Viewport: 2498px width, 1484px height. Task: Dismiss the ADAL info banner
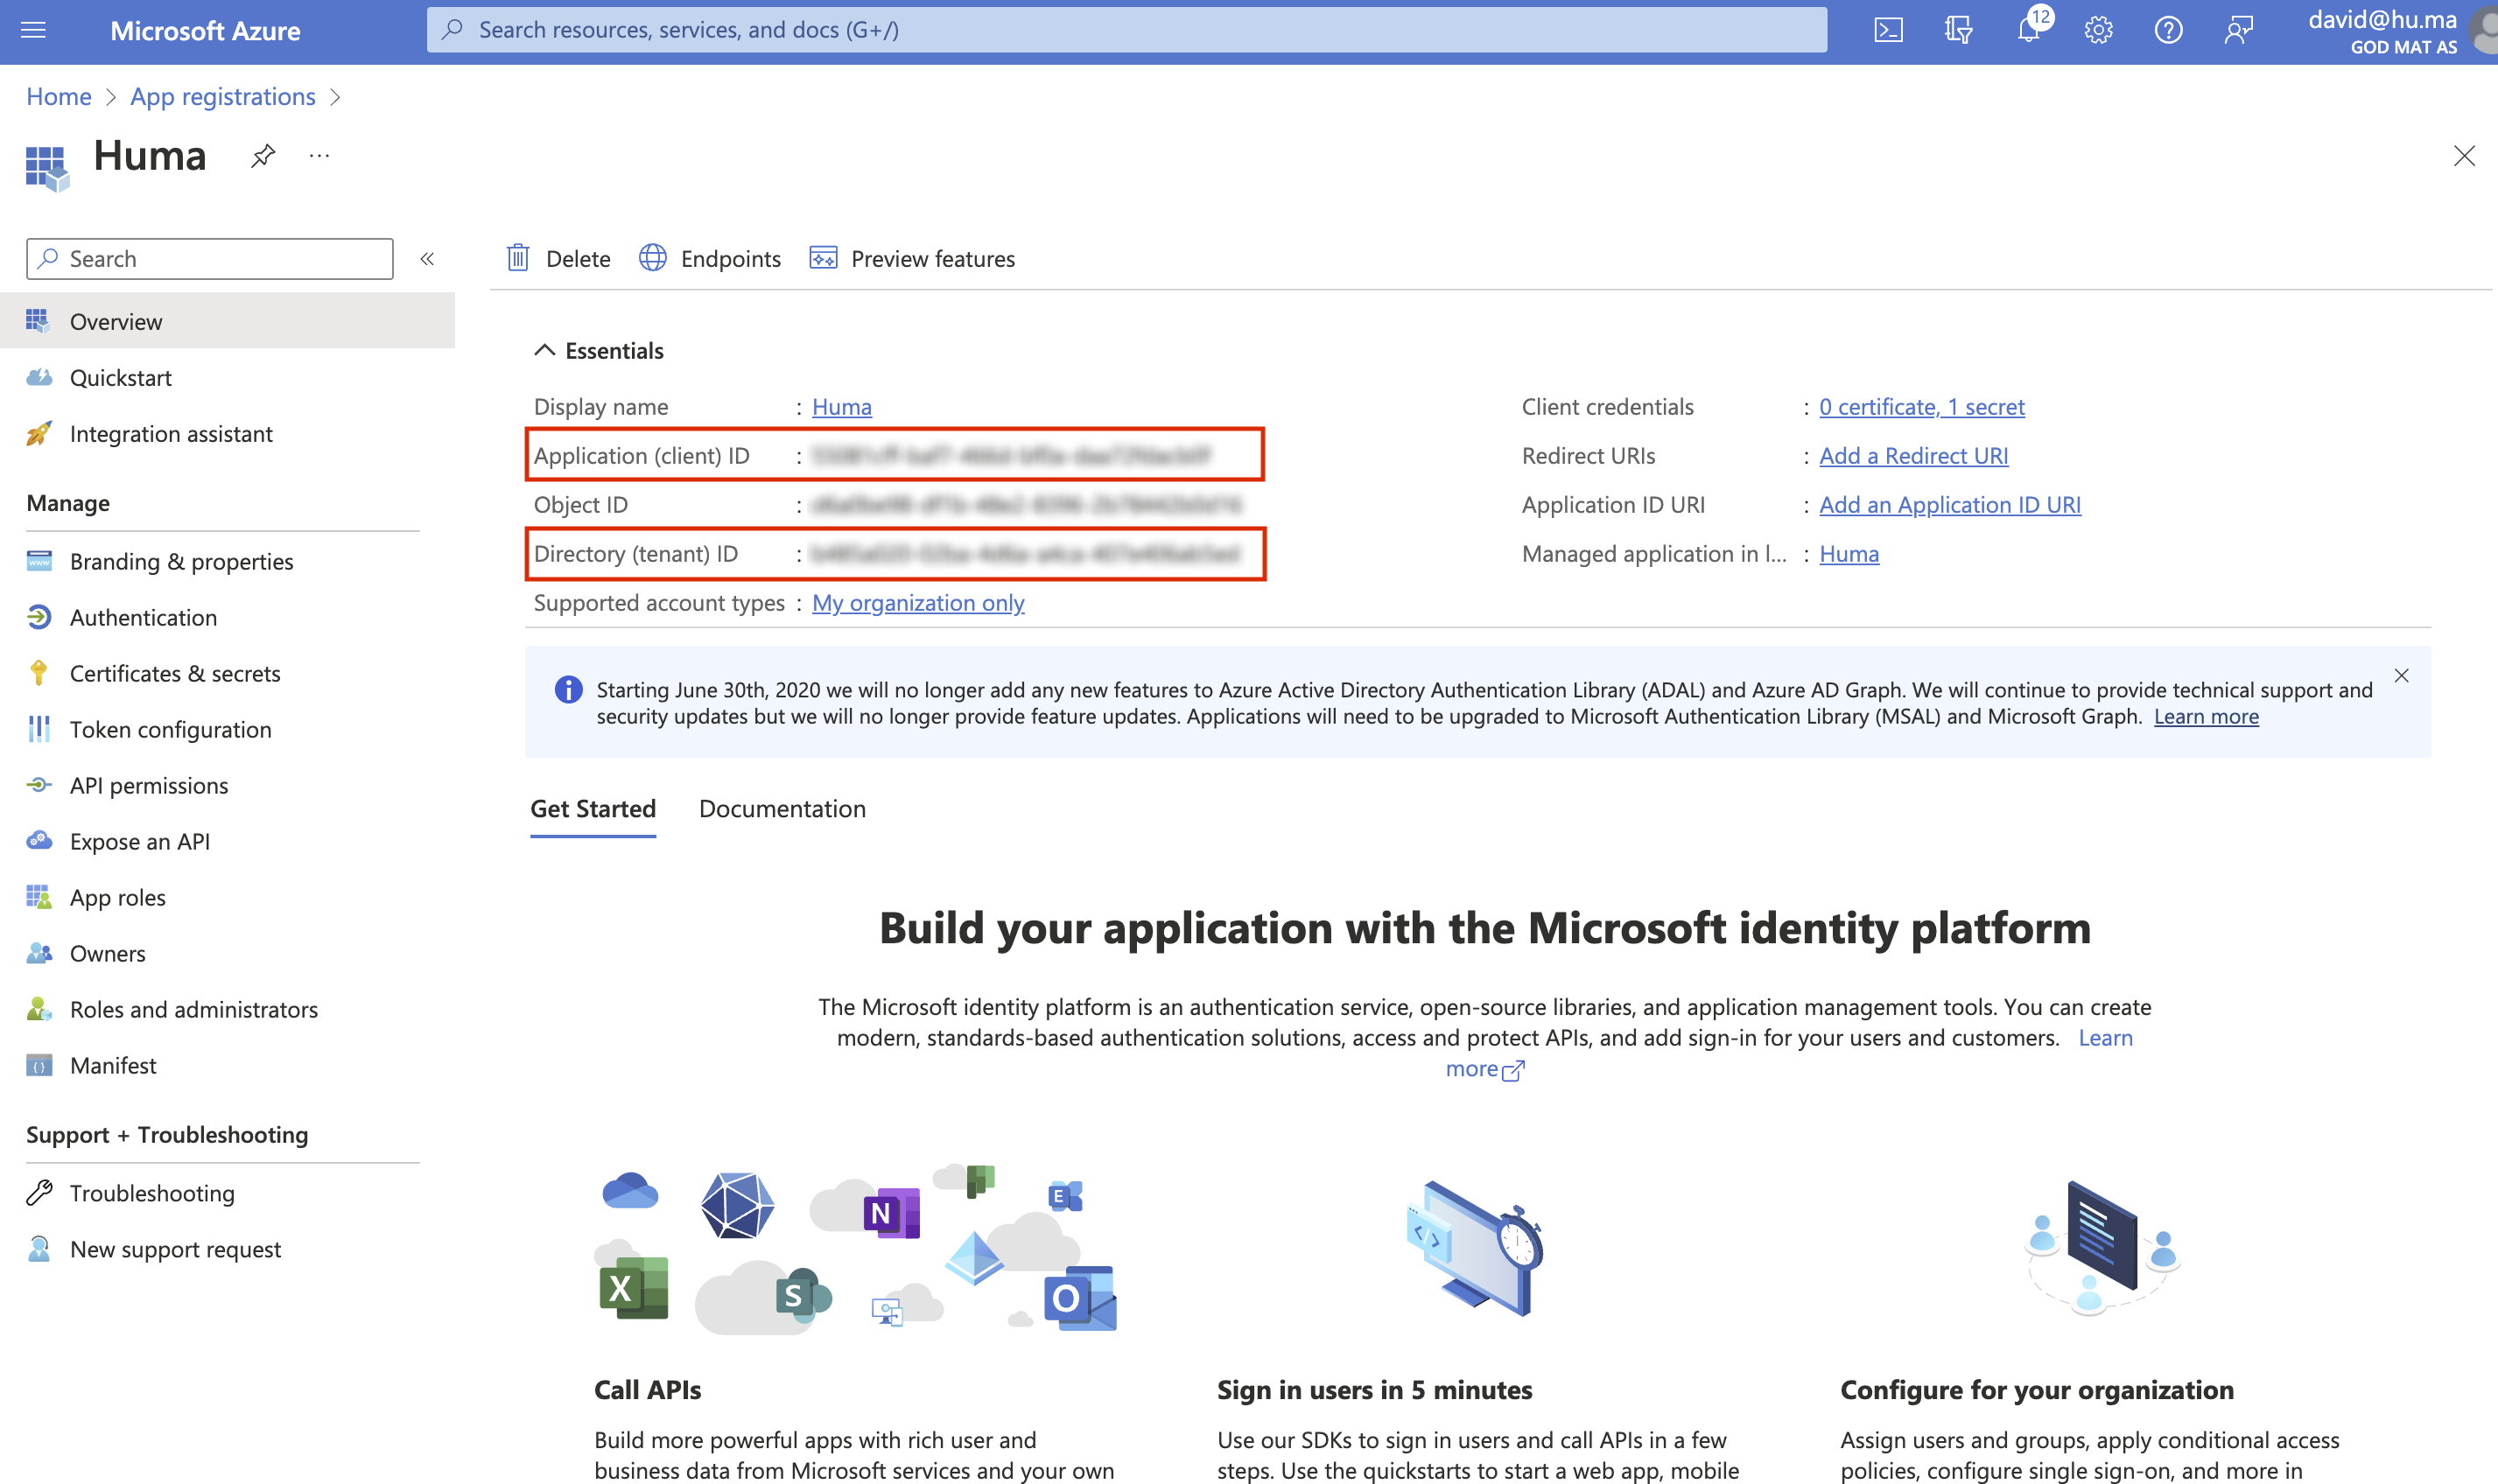coord(2401,675)
